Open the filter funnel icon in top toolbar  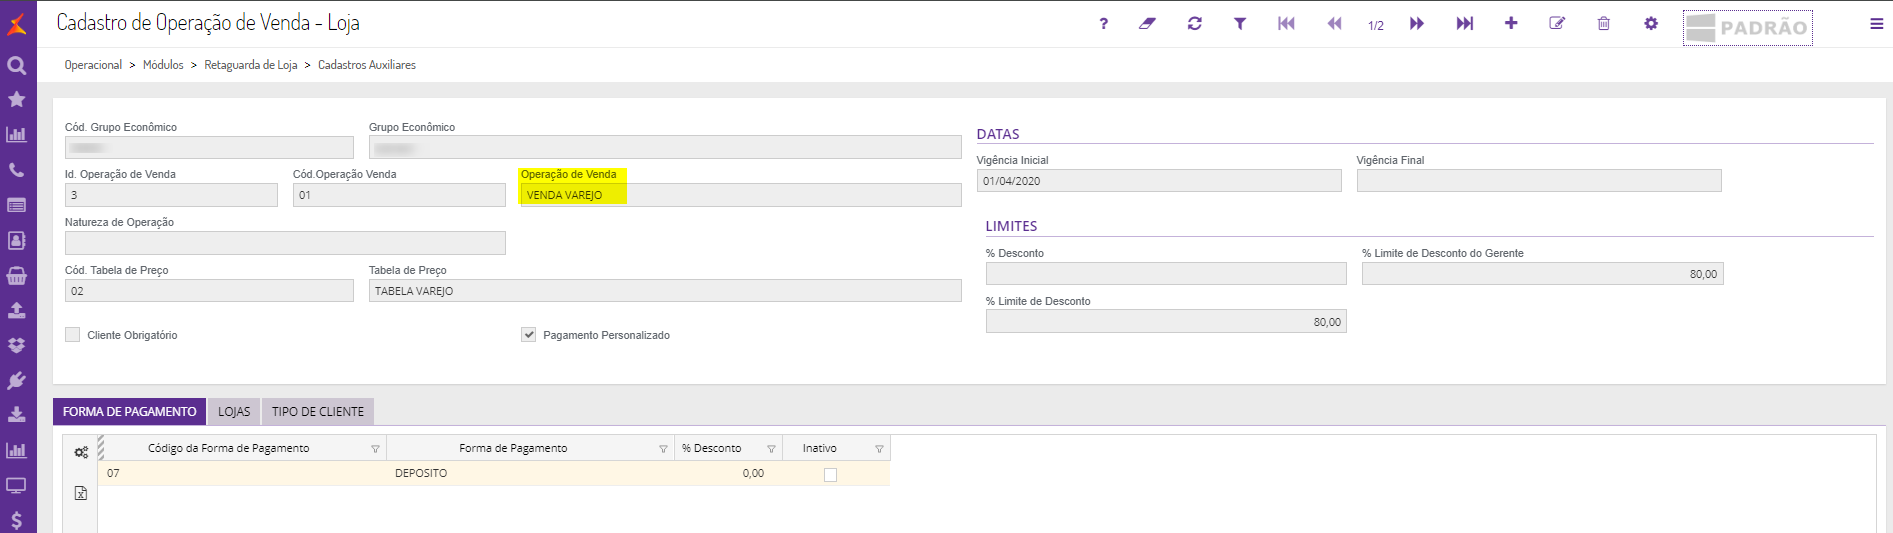1240,24
